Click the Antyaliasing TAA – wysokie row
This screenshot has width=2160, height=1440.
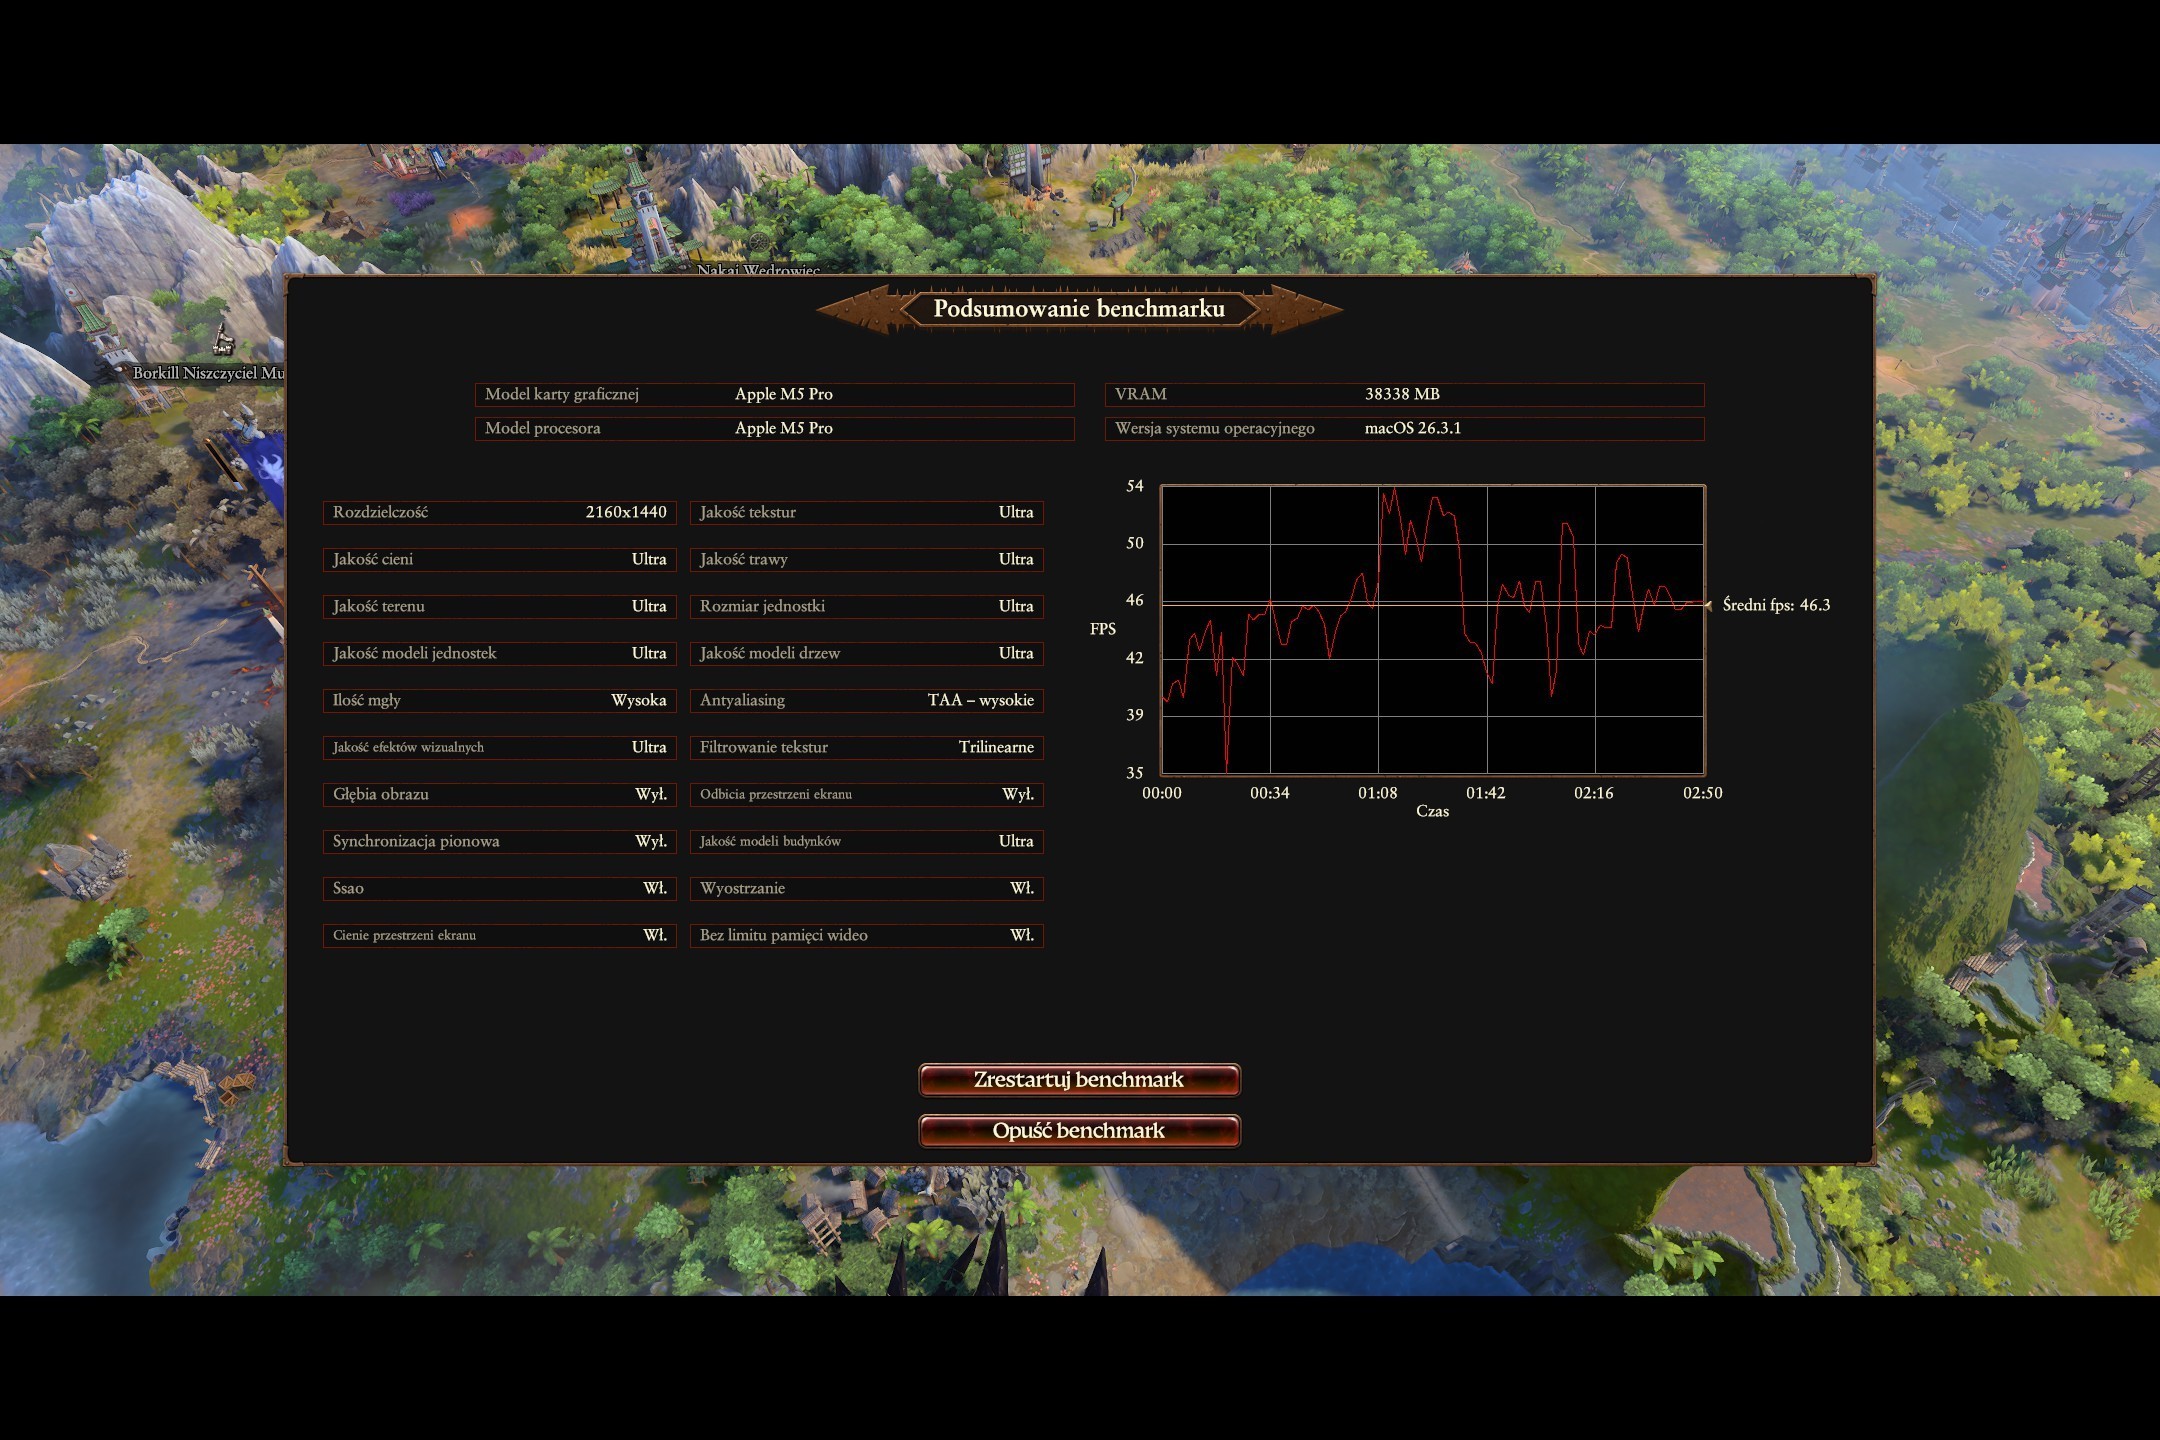pos(866,700)
